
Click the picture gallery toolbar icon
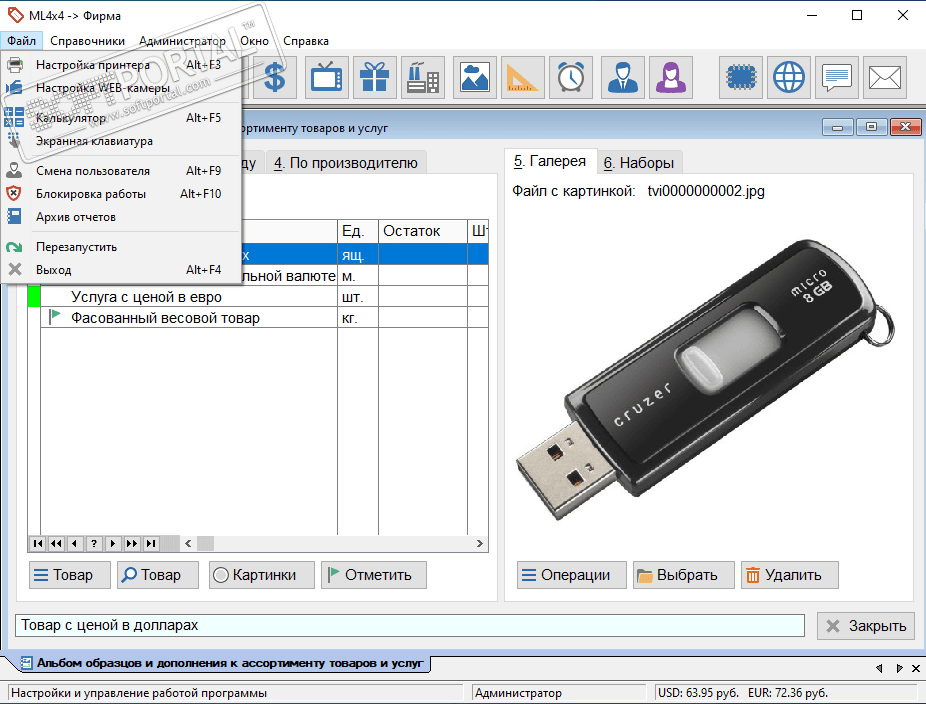coord(475,77)
